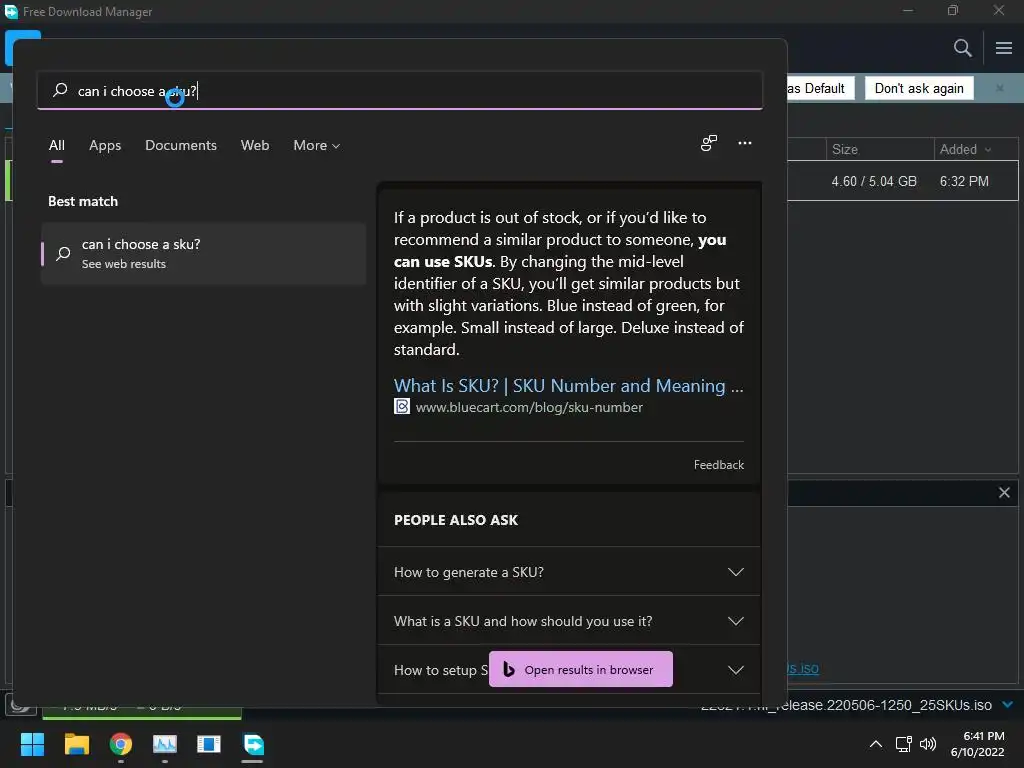The image size is (1024, 768).
Task: Click the bluecart.com URL text
Action: pos(529,407)
